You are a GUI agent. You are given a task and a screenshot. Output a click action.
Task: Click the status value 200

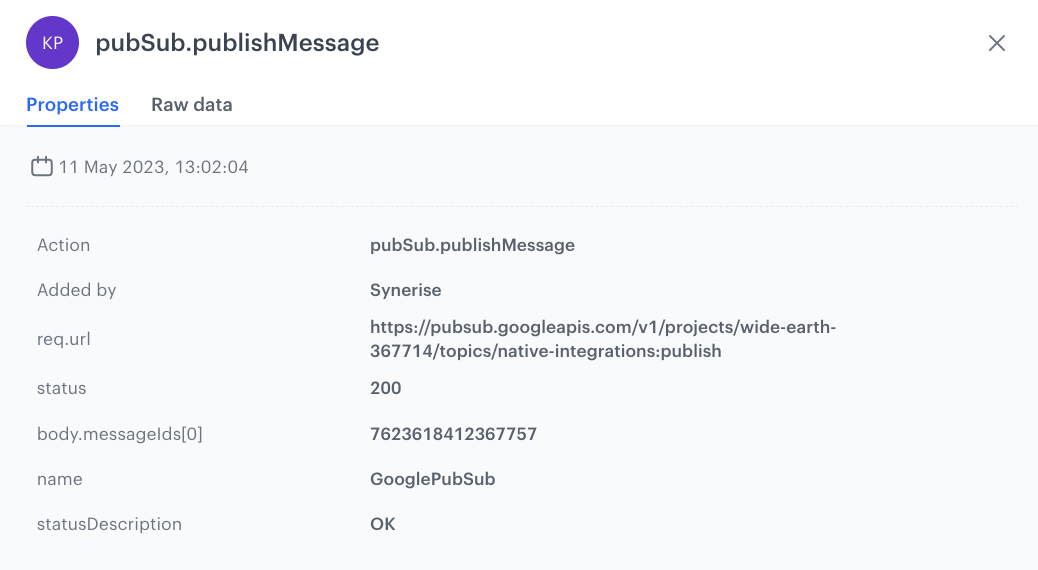pyautogui.click(x=385, y=388)
